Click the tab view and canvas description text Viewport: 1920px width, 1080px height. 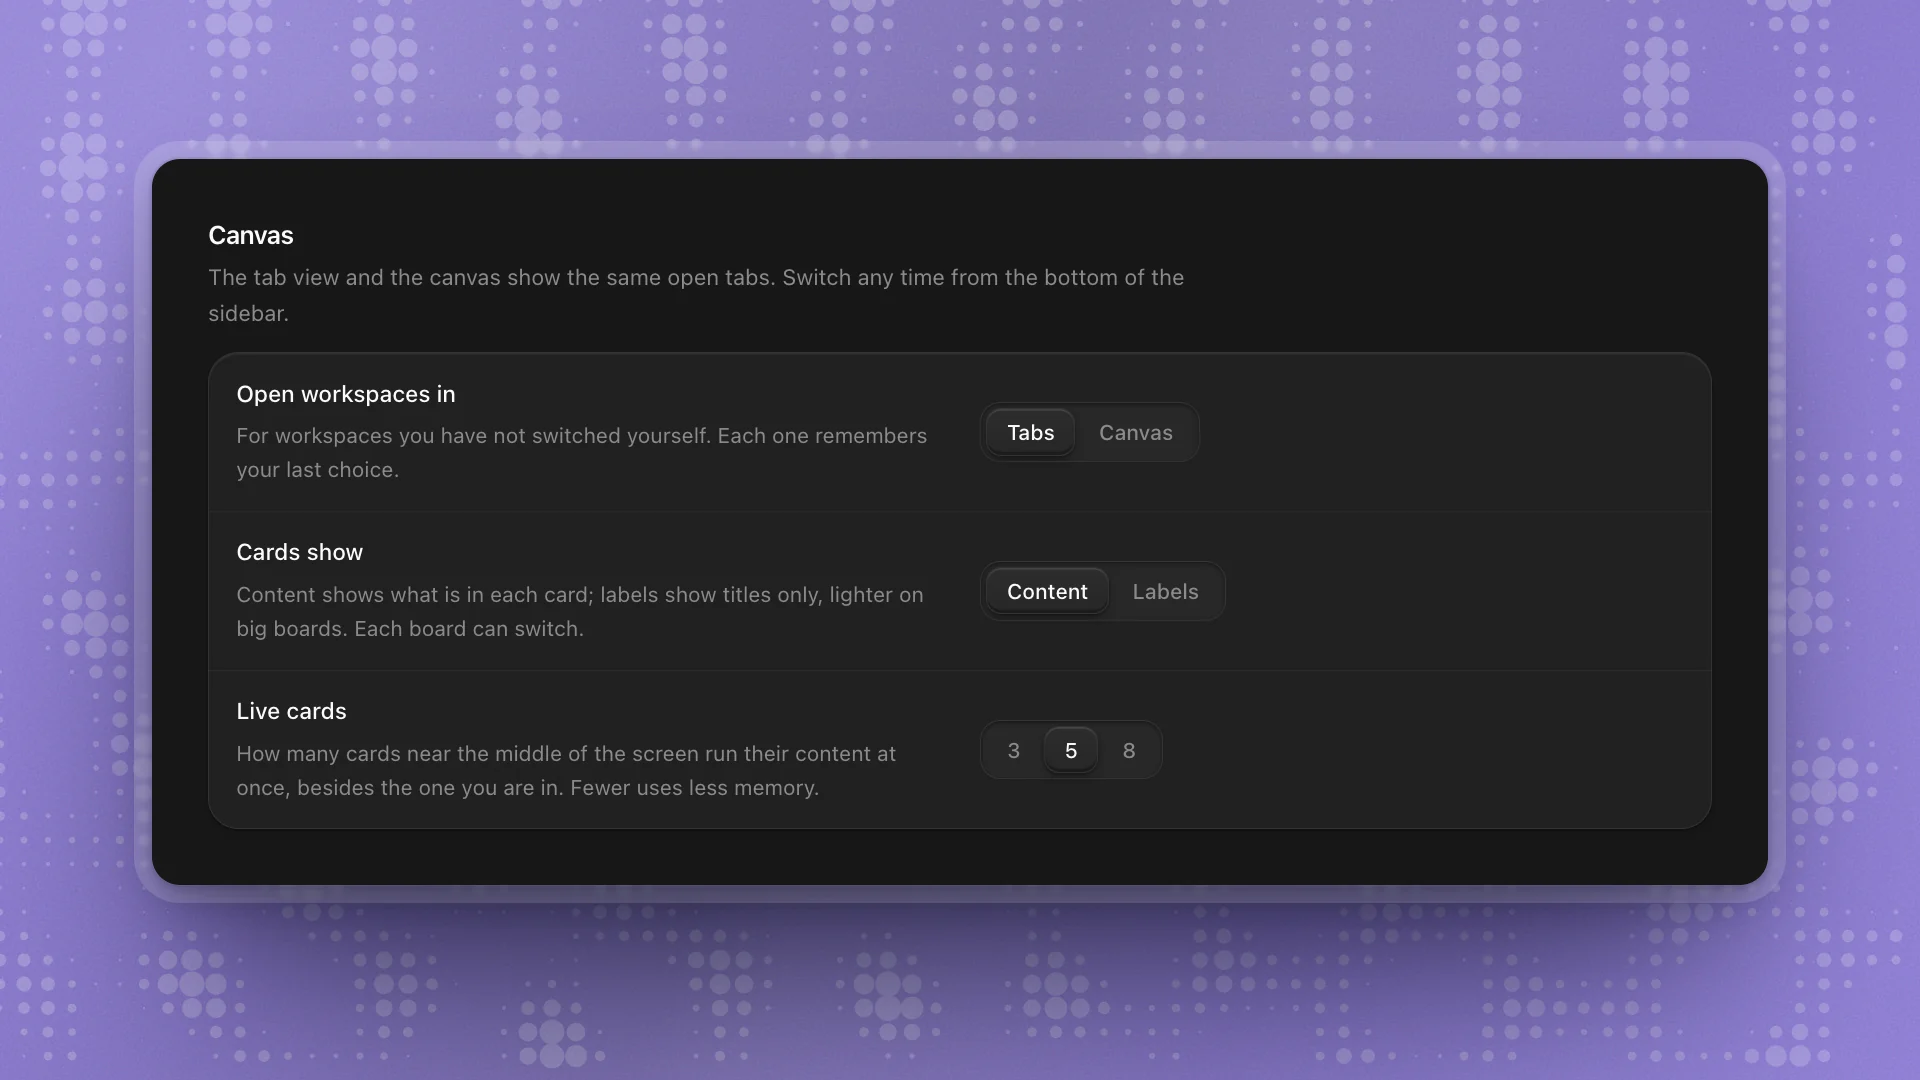click(x=696, y=295)
